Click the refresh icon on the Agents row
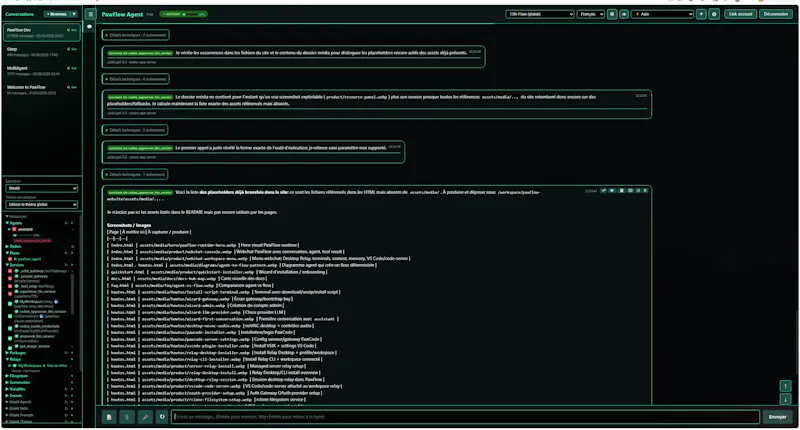This screenshot has width=800, height=430. tap(66, 223)
